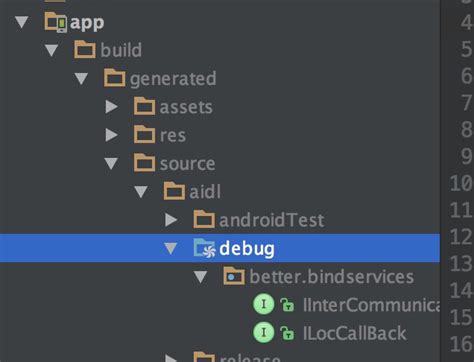Image resolution: width=474 pixels, height=362 pixels.
Task: Select the aidl folder
Action: pyautogui.click(x=205, y=192)
